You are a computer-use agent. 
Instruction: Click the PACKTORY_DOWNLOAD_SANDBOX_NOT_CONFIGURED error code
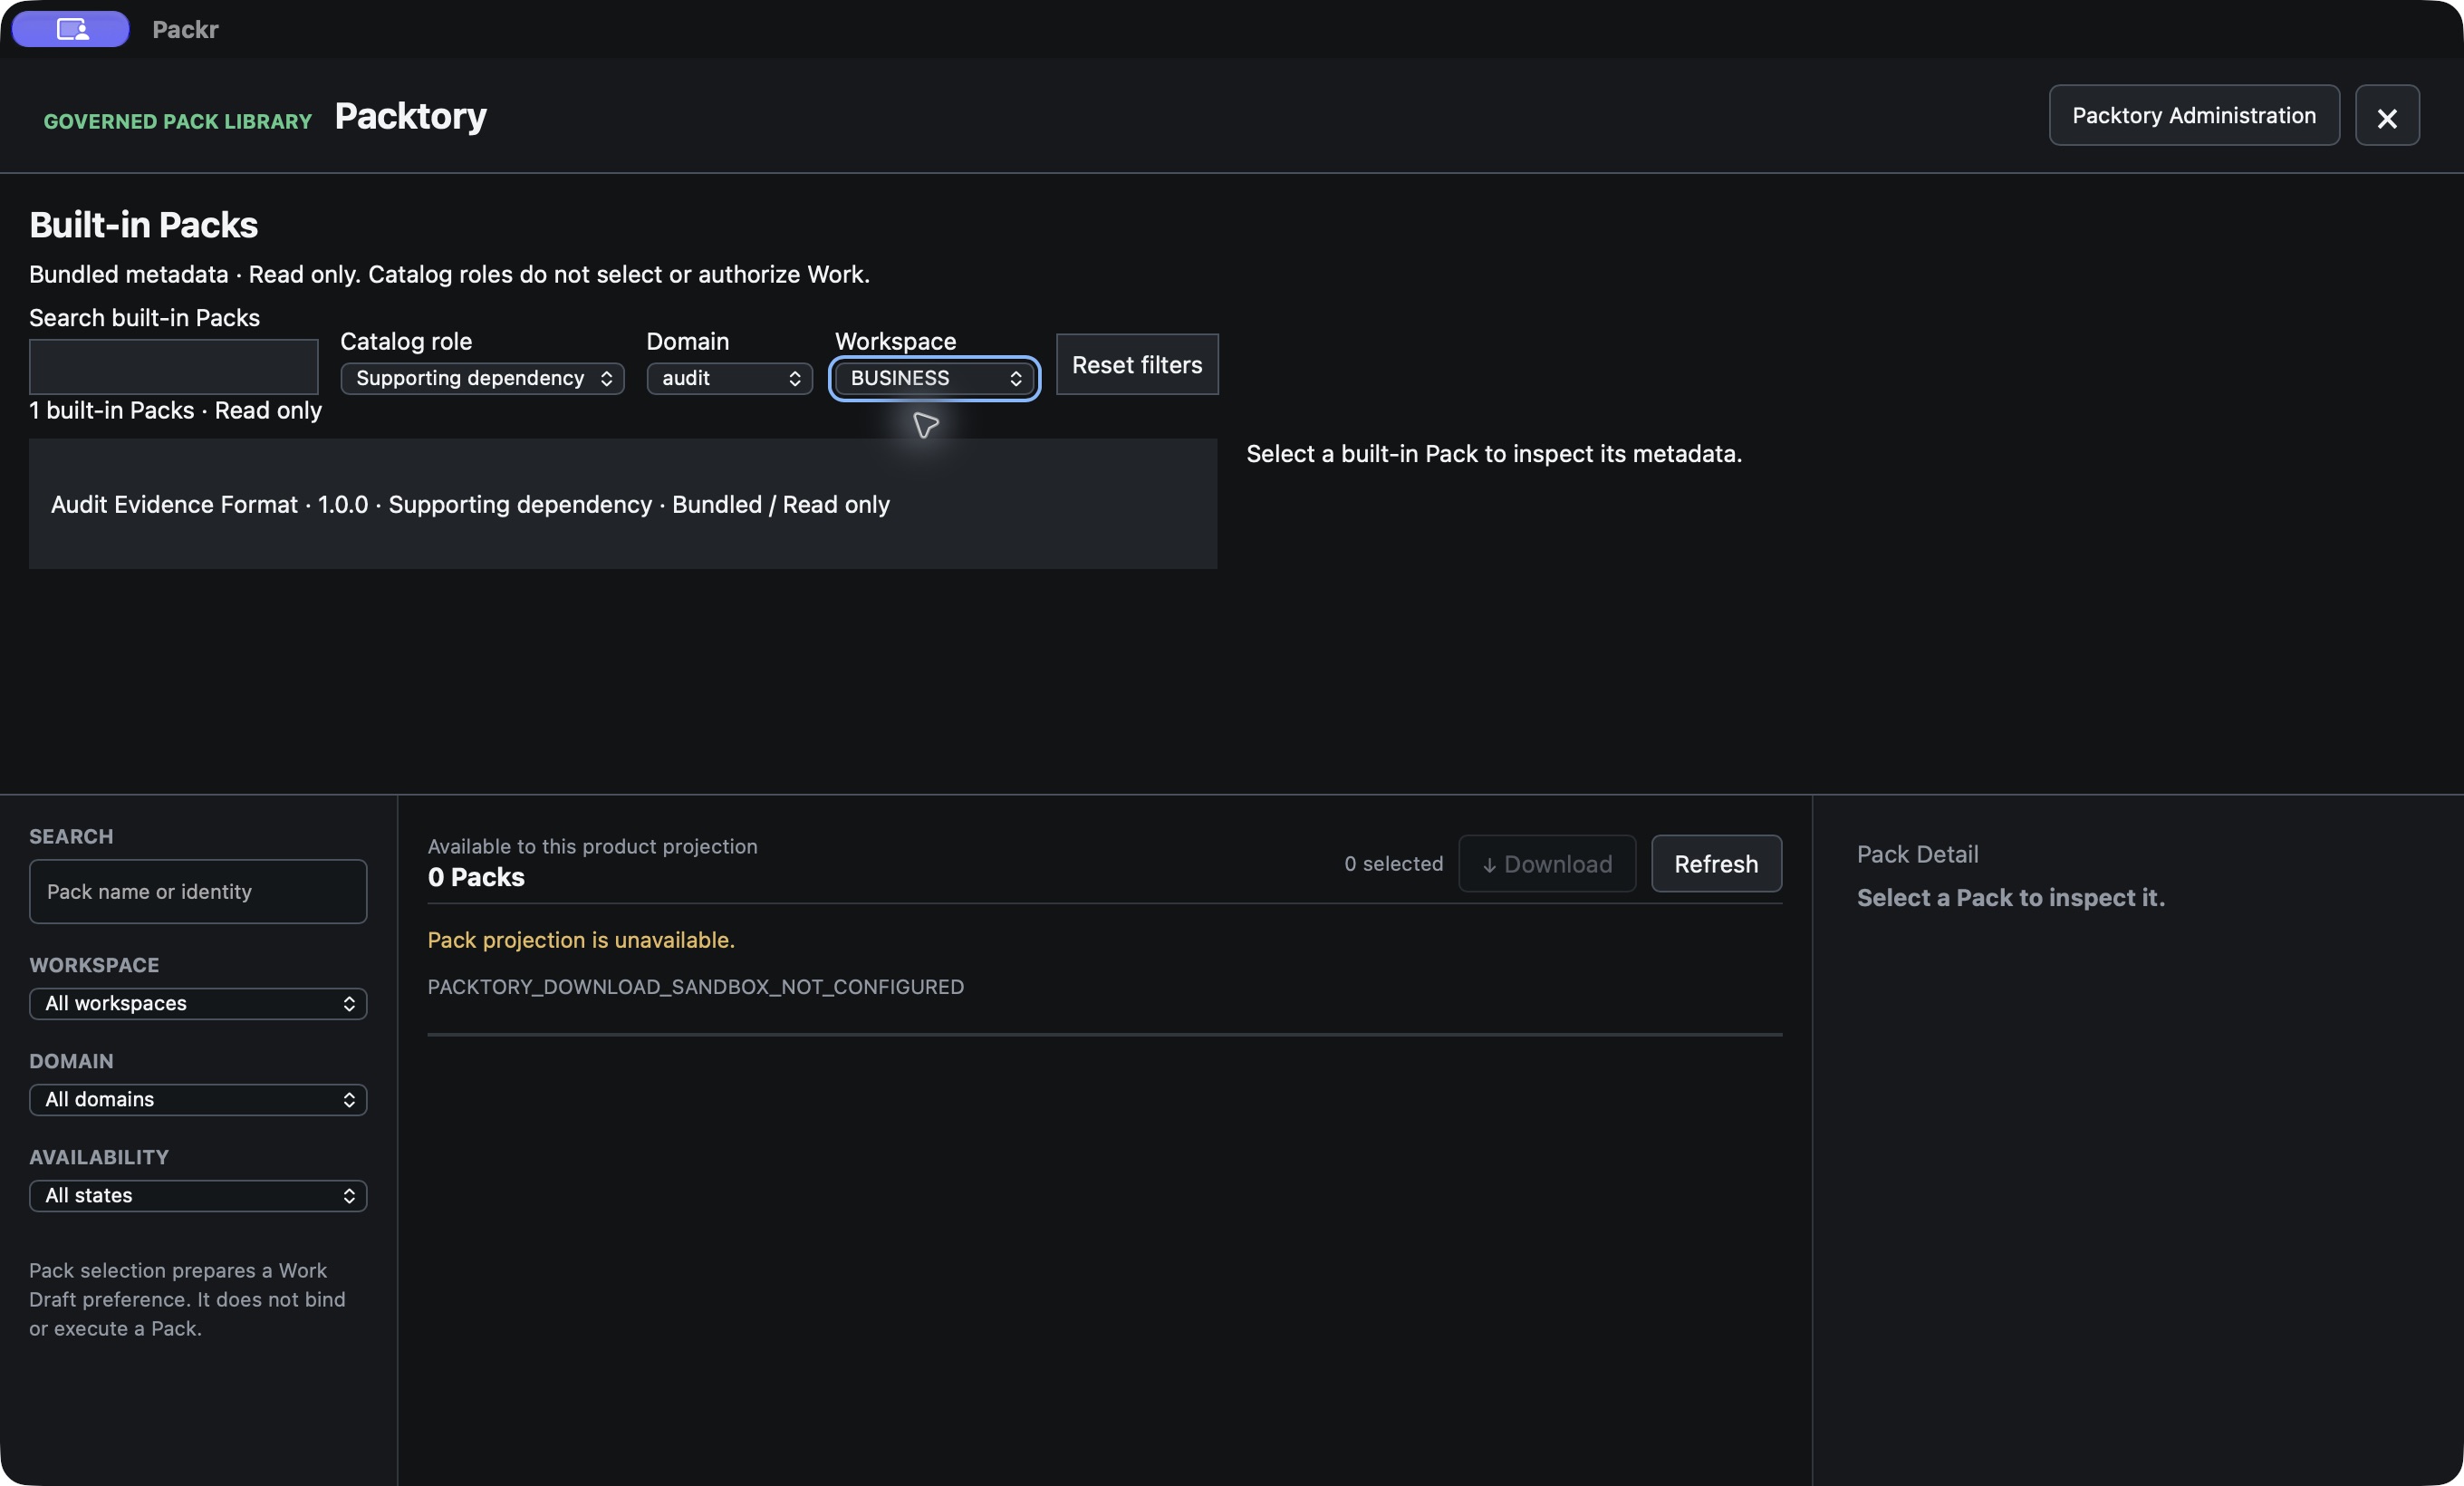[695, 987]
